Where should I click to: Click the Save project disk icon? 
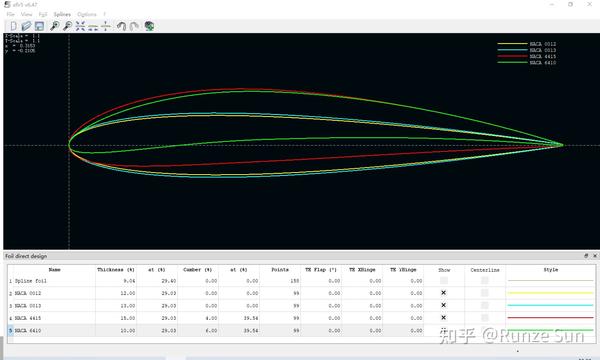[39, 26]
